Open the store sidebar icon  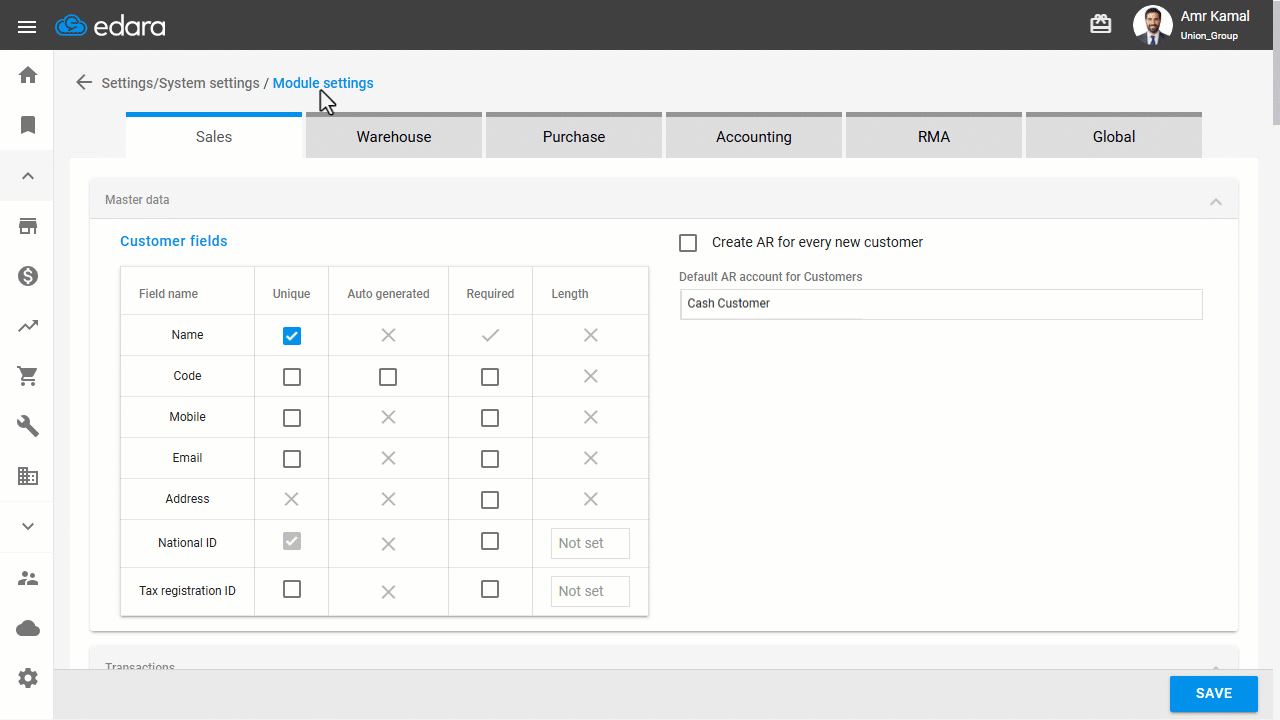click(28, 226)
